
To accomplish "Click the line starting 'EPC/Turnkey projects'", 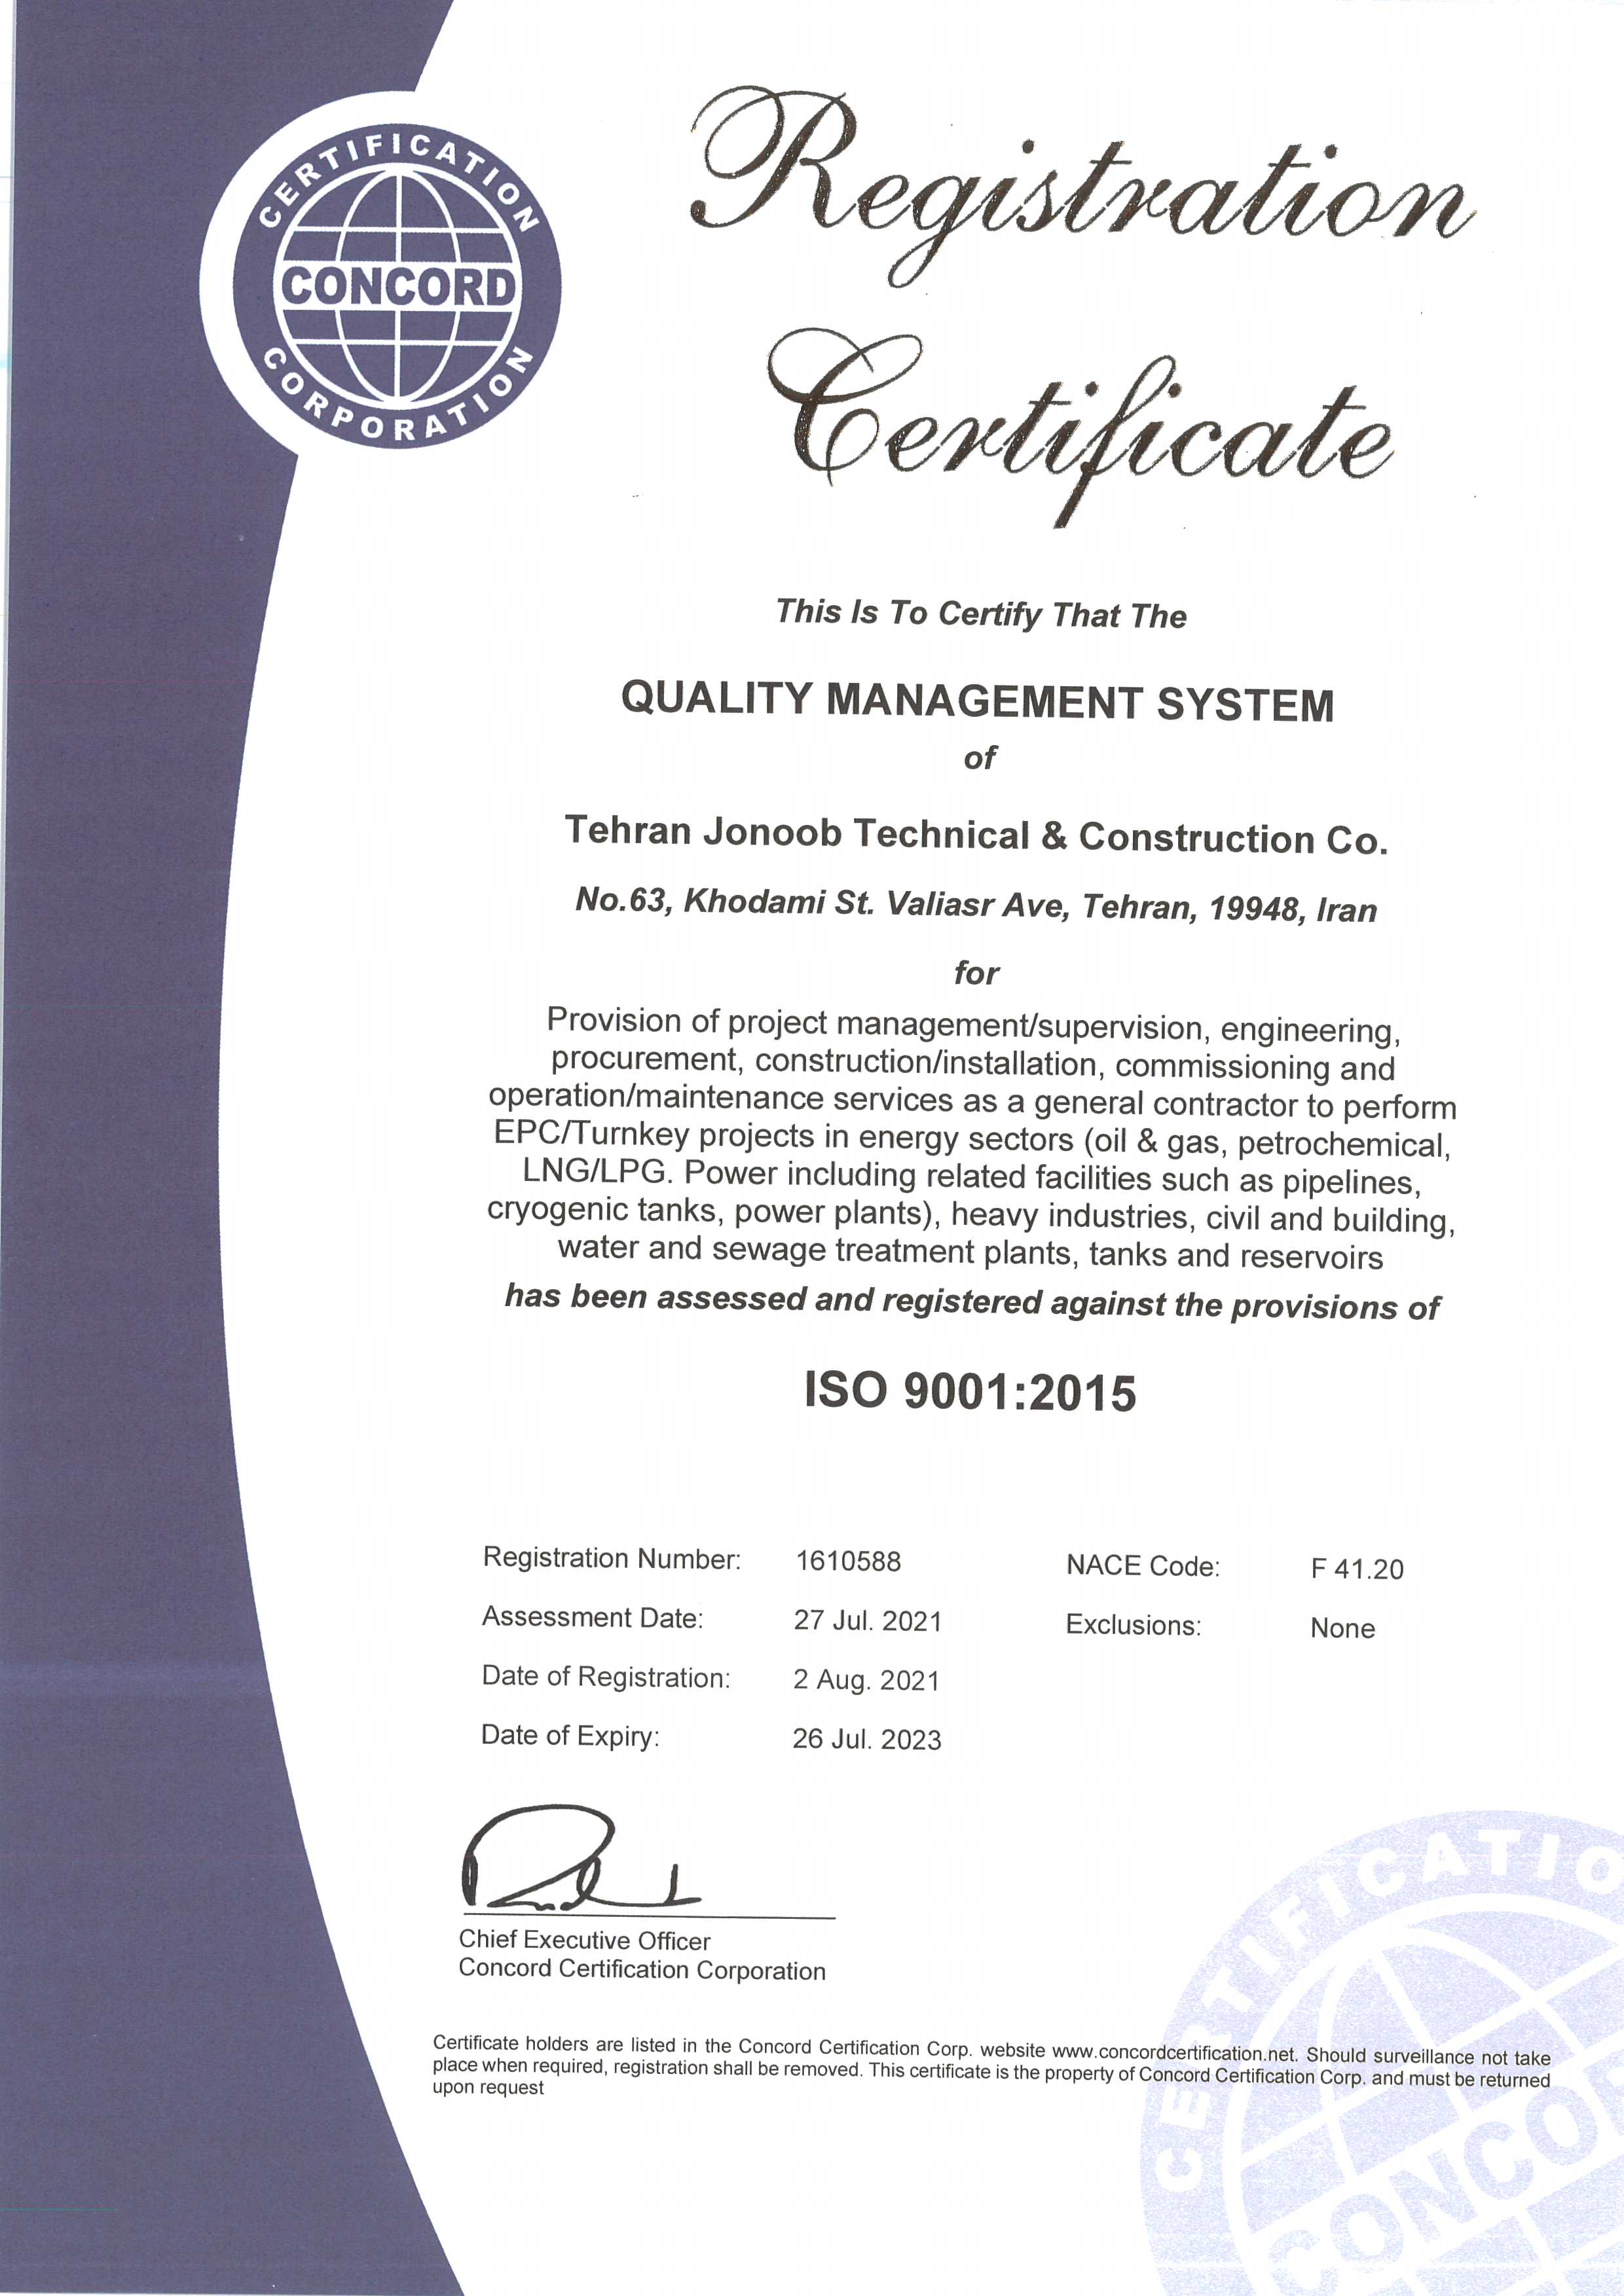I will click(x=972, y=1140).
